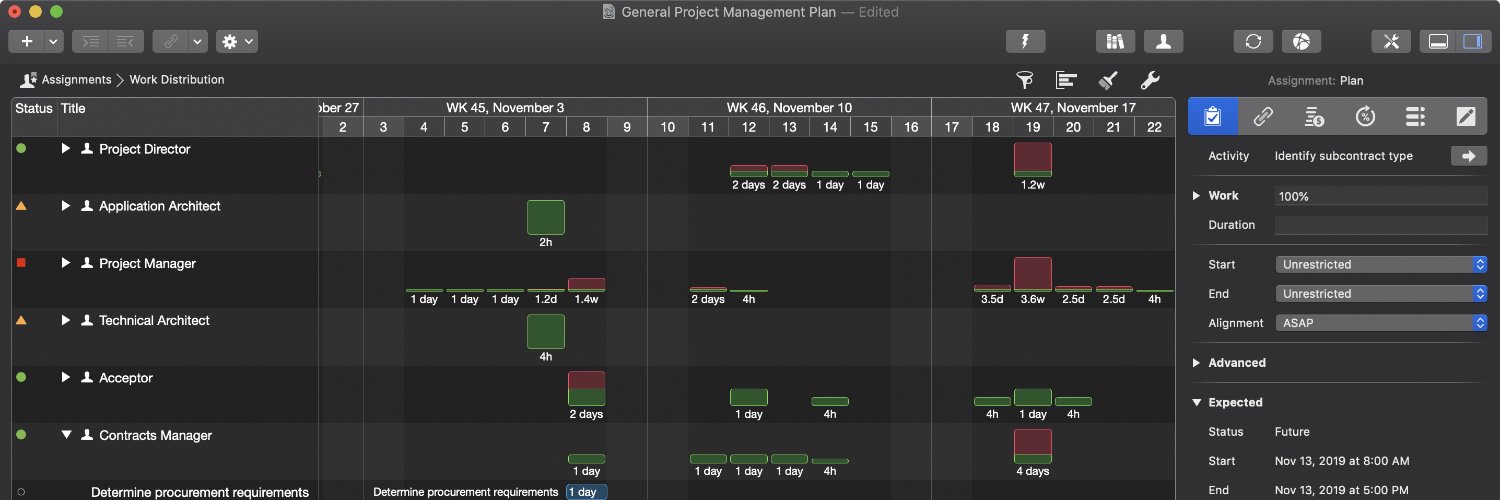1500x500 pixels.
Task: Click the Identify subcontract type activity text
Action: coord(1343,156)
